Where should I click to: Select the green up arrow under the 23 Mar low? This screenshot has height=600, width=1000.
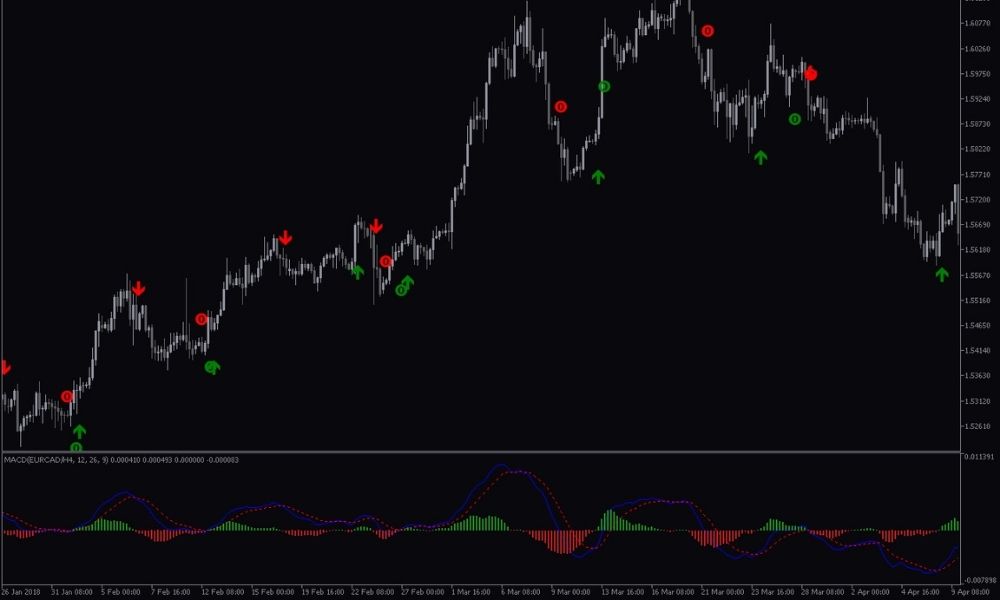pos(760,157)
